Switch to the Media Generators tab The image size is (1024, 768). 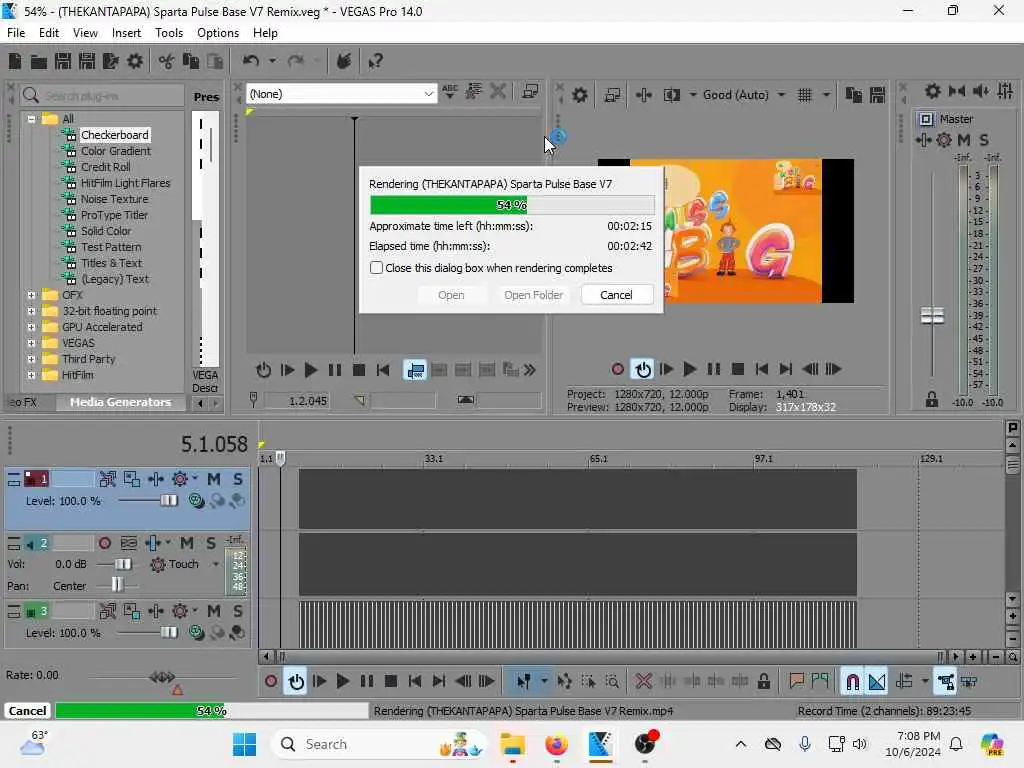coord(120,402)
